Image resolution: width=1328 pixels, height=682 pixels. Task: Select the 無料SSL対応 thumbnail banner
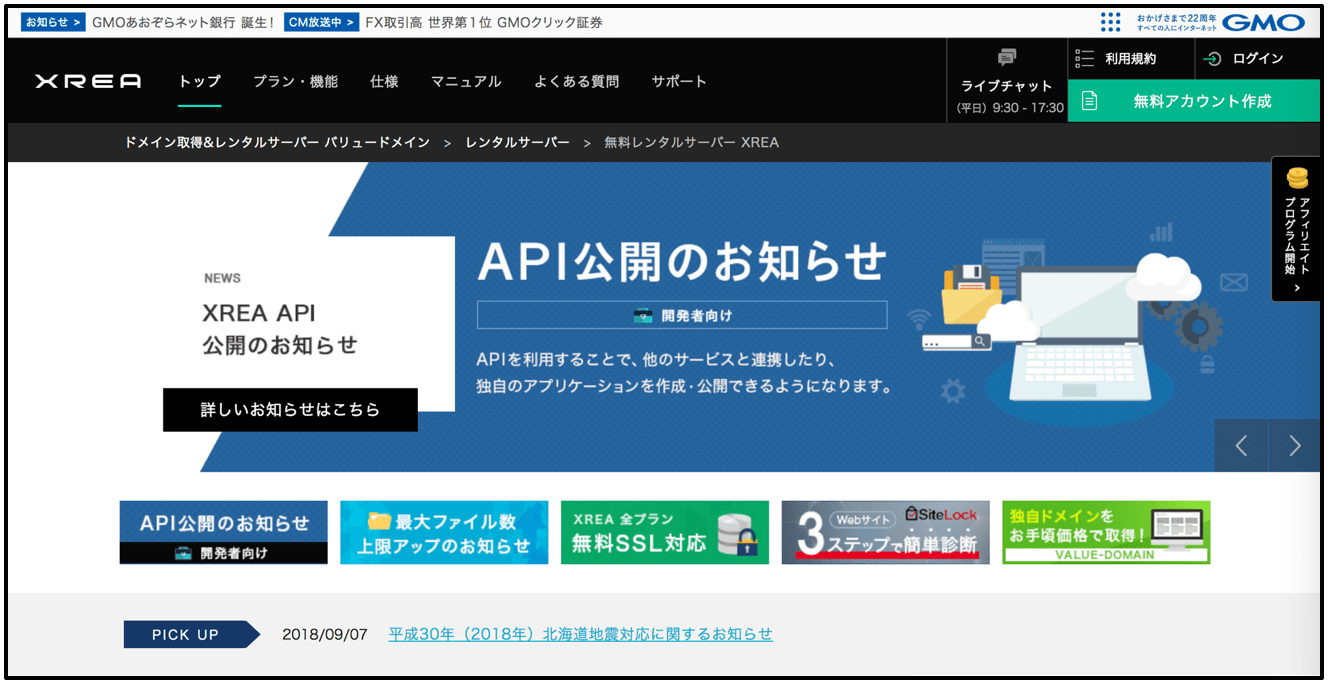[x=665, y=532]
